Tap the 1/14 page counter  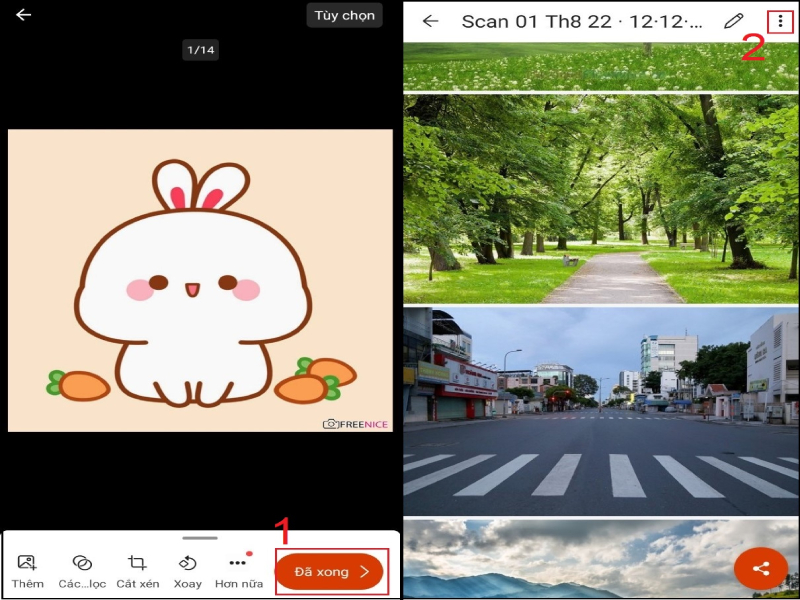(201, 50)
